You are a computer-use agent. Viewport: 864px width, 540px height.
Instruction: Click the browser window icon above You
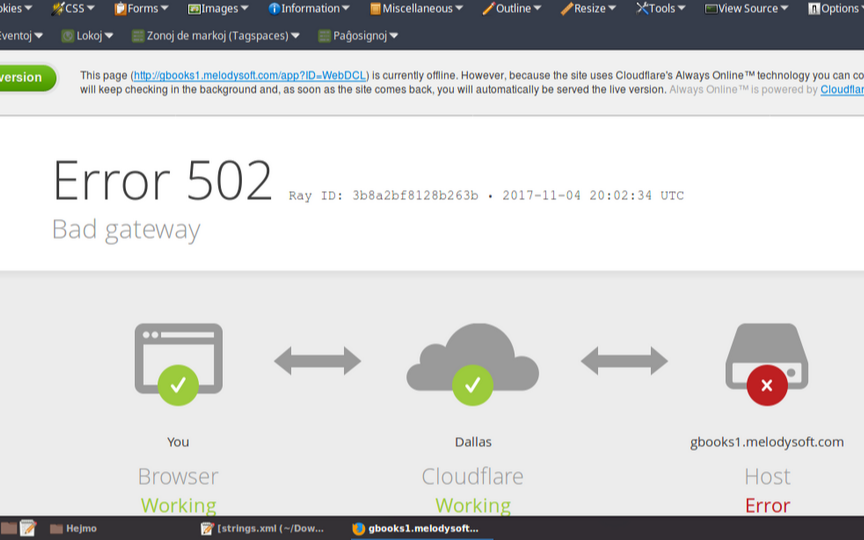coord(179,358)
